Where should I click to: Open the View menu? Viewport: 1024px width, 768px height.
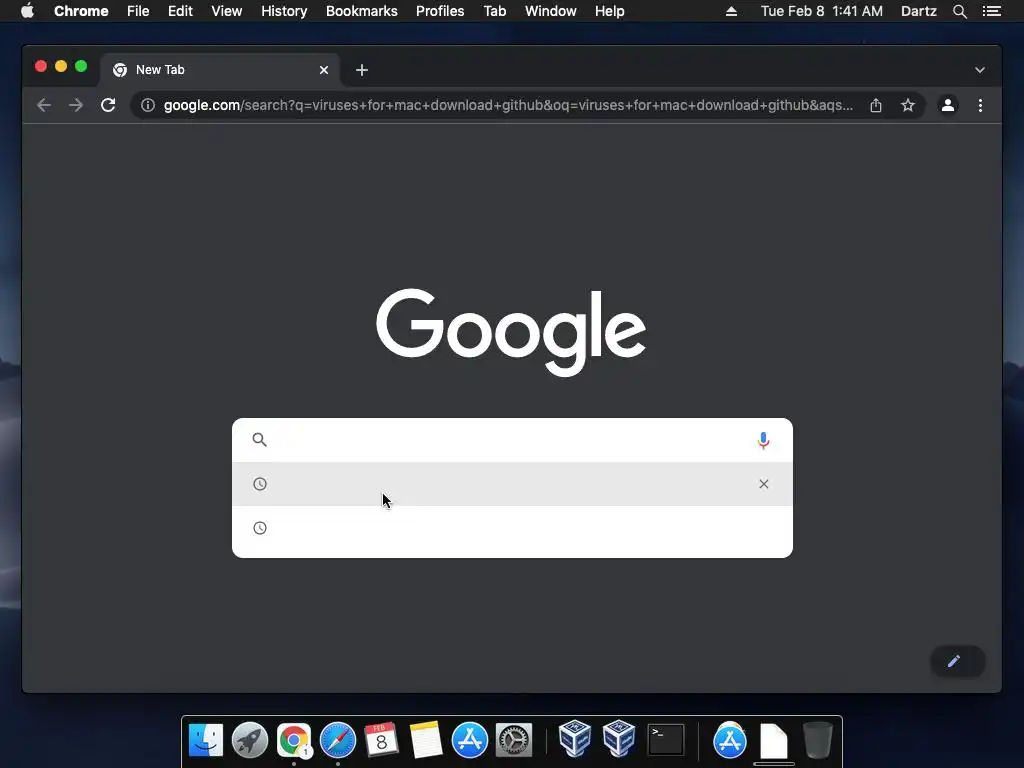coord(227,11)
